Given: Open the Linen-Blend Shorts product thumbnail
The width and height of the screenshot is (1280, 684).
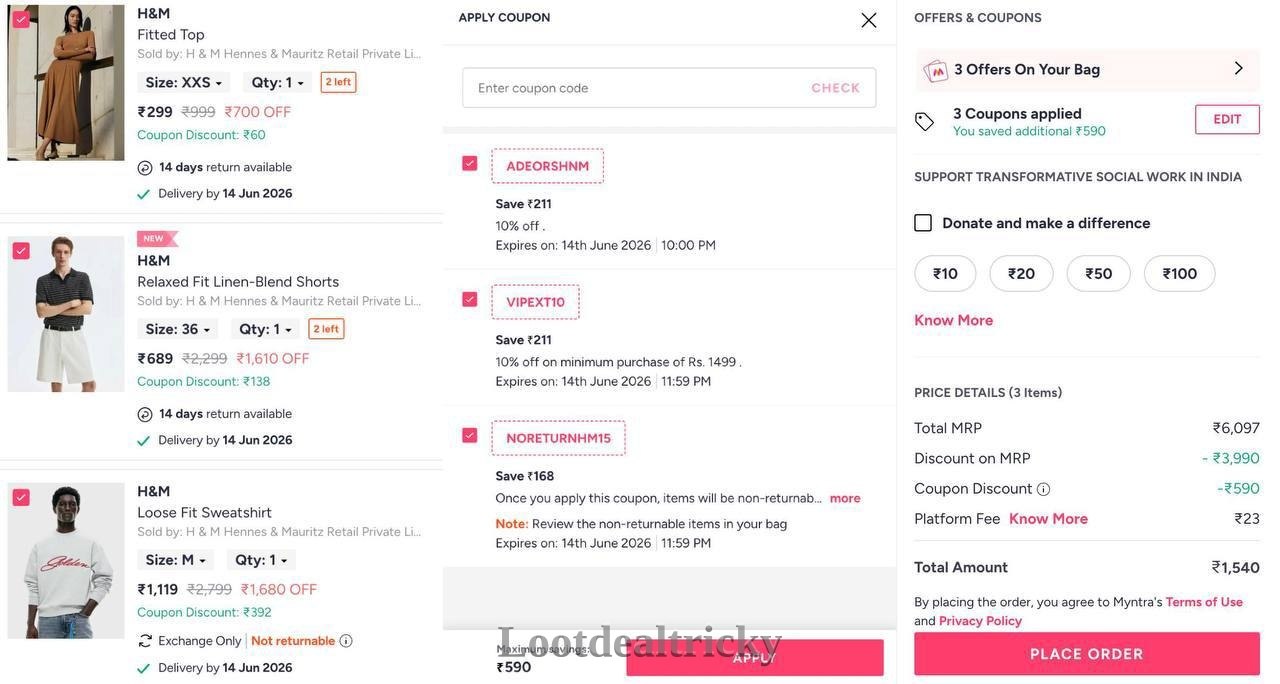Looking at the screenshot, I should [x=66, y=314].
